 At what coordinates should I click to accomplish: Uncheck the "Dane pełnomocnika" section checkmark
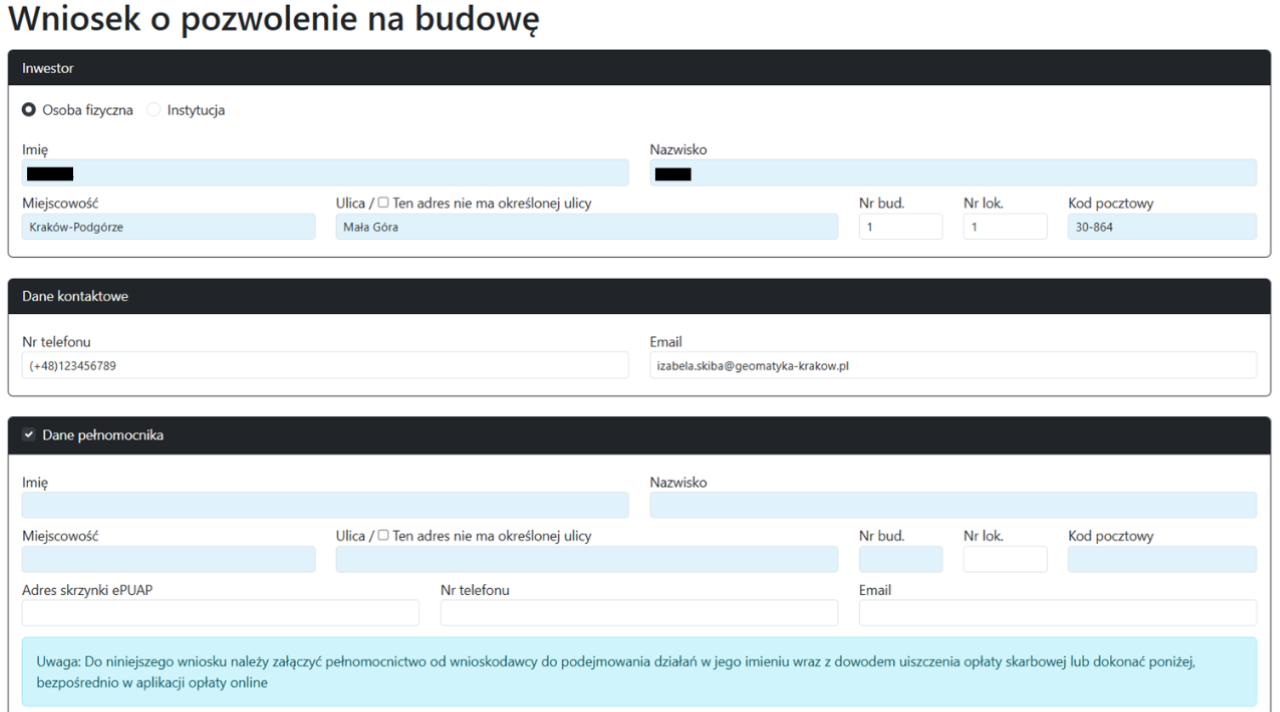[27, 435]
